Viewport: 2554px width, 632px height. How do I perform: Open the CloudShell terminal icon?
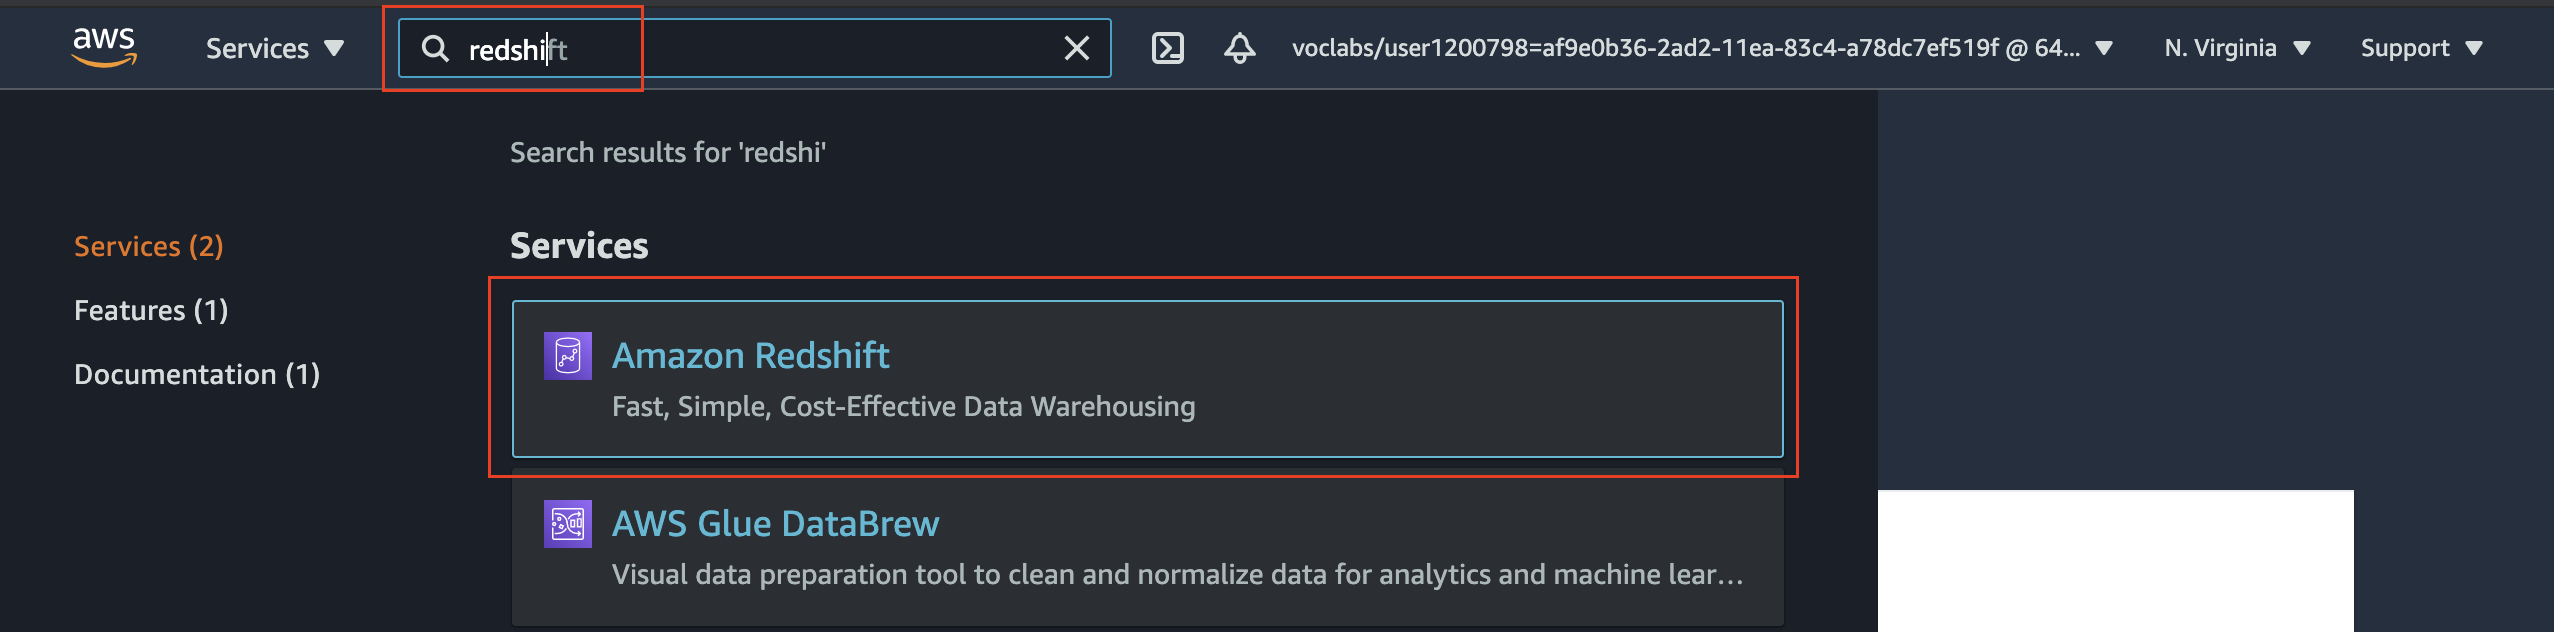pos(1167,48)
